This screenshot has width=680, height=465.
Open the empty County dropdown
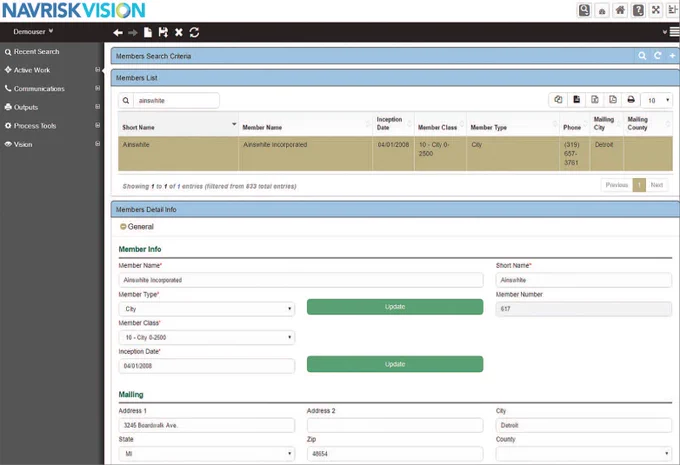pyautogui.click(x=584, y=454)
